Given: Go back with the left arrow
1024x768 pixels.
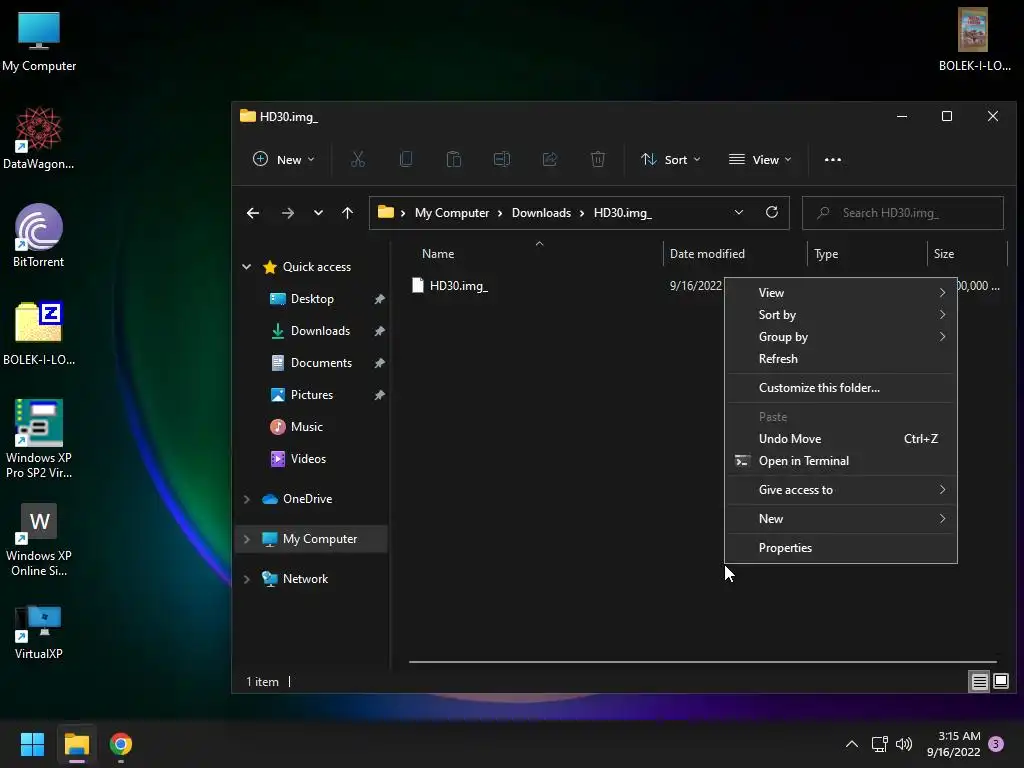Looking at the screenshot, I should (x=253, y=213).
